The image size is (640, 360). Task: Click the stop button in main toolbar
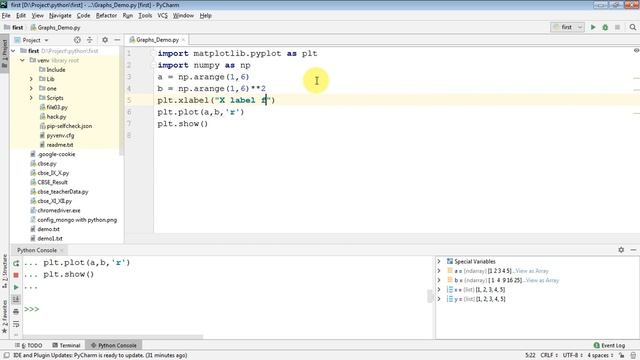click(x=617, y=27)
